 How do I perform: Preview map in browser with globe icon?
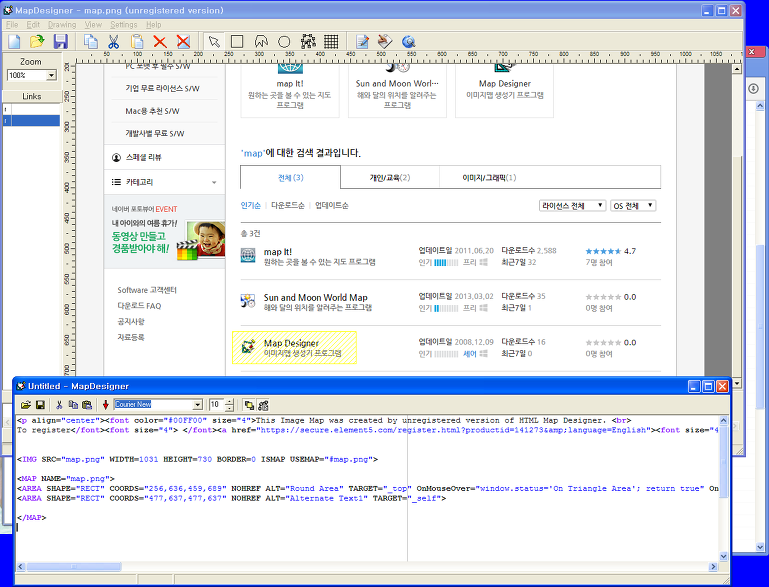(409, 42)
